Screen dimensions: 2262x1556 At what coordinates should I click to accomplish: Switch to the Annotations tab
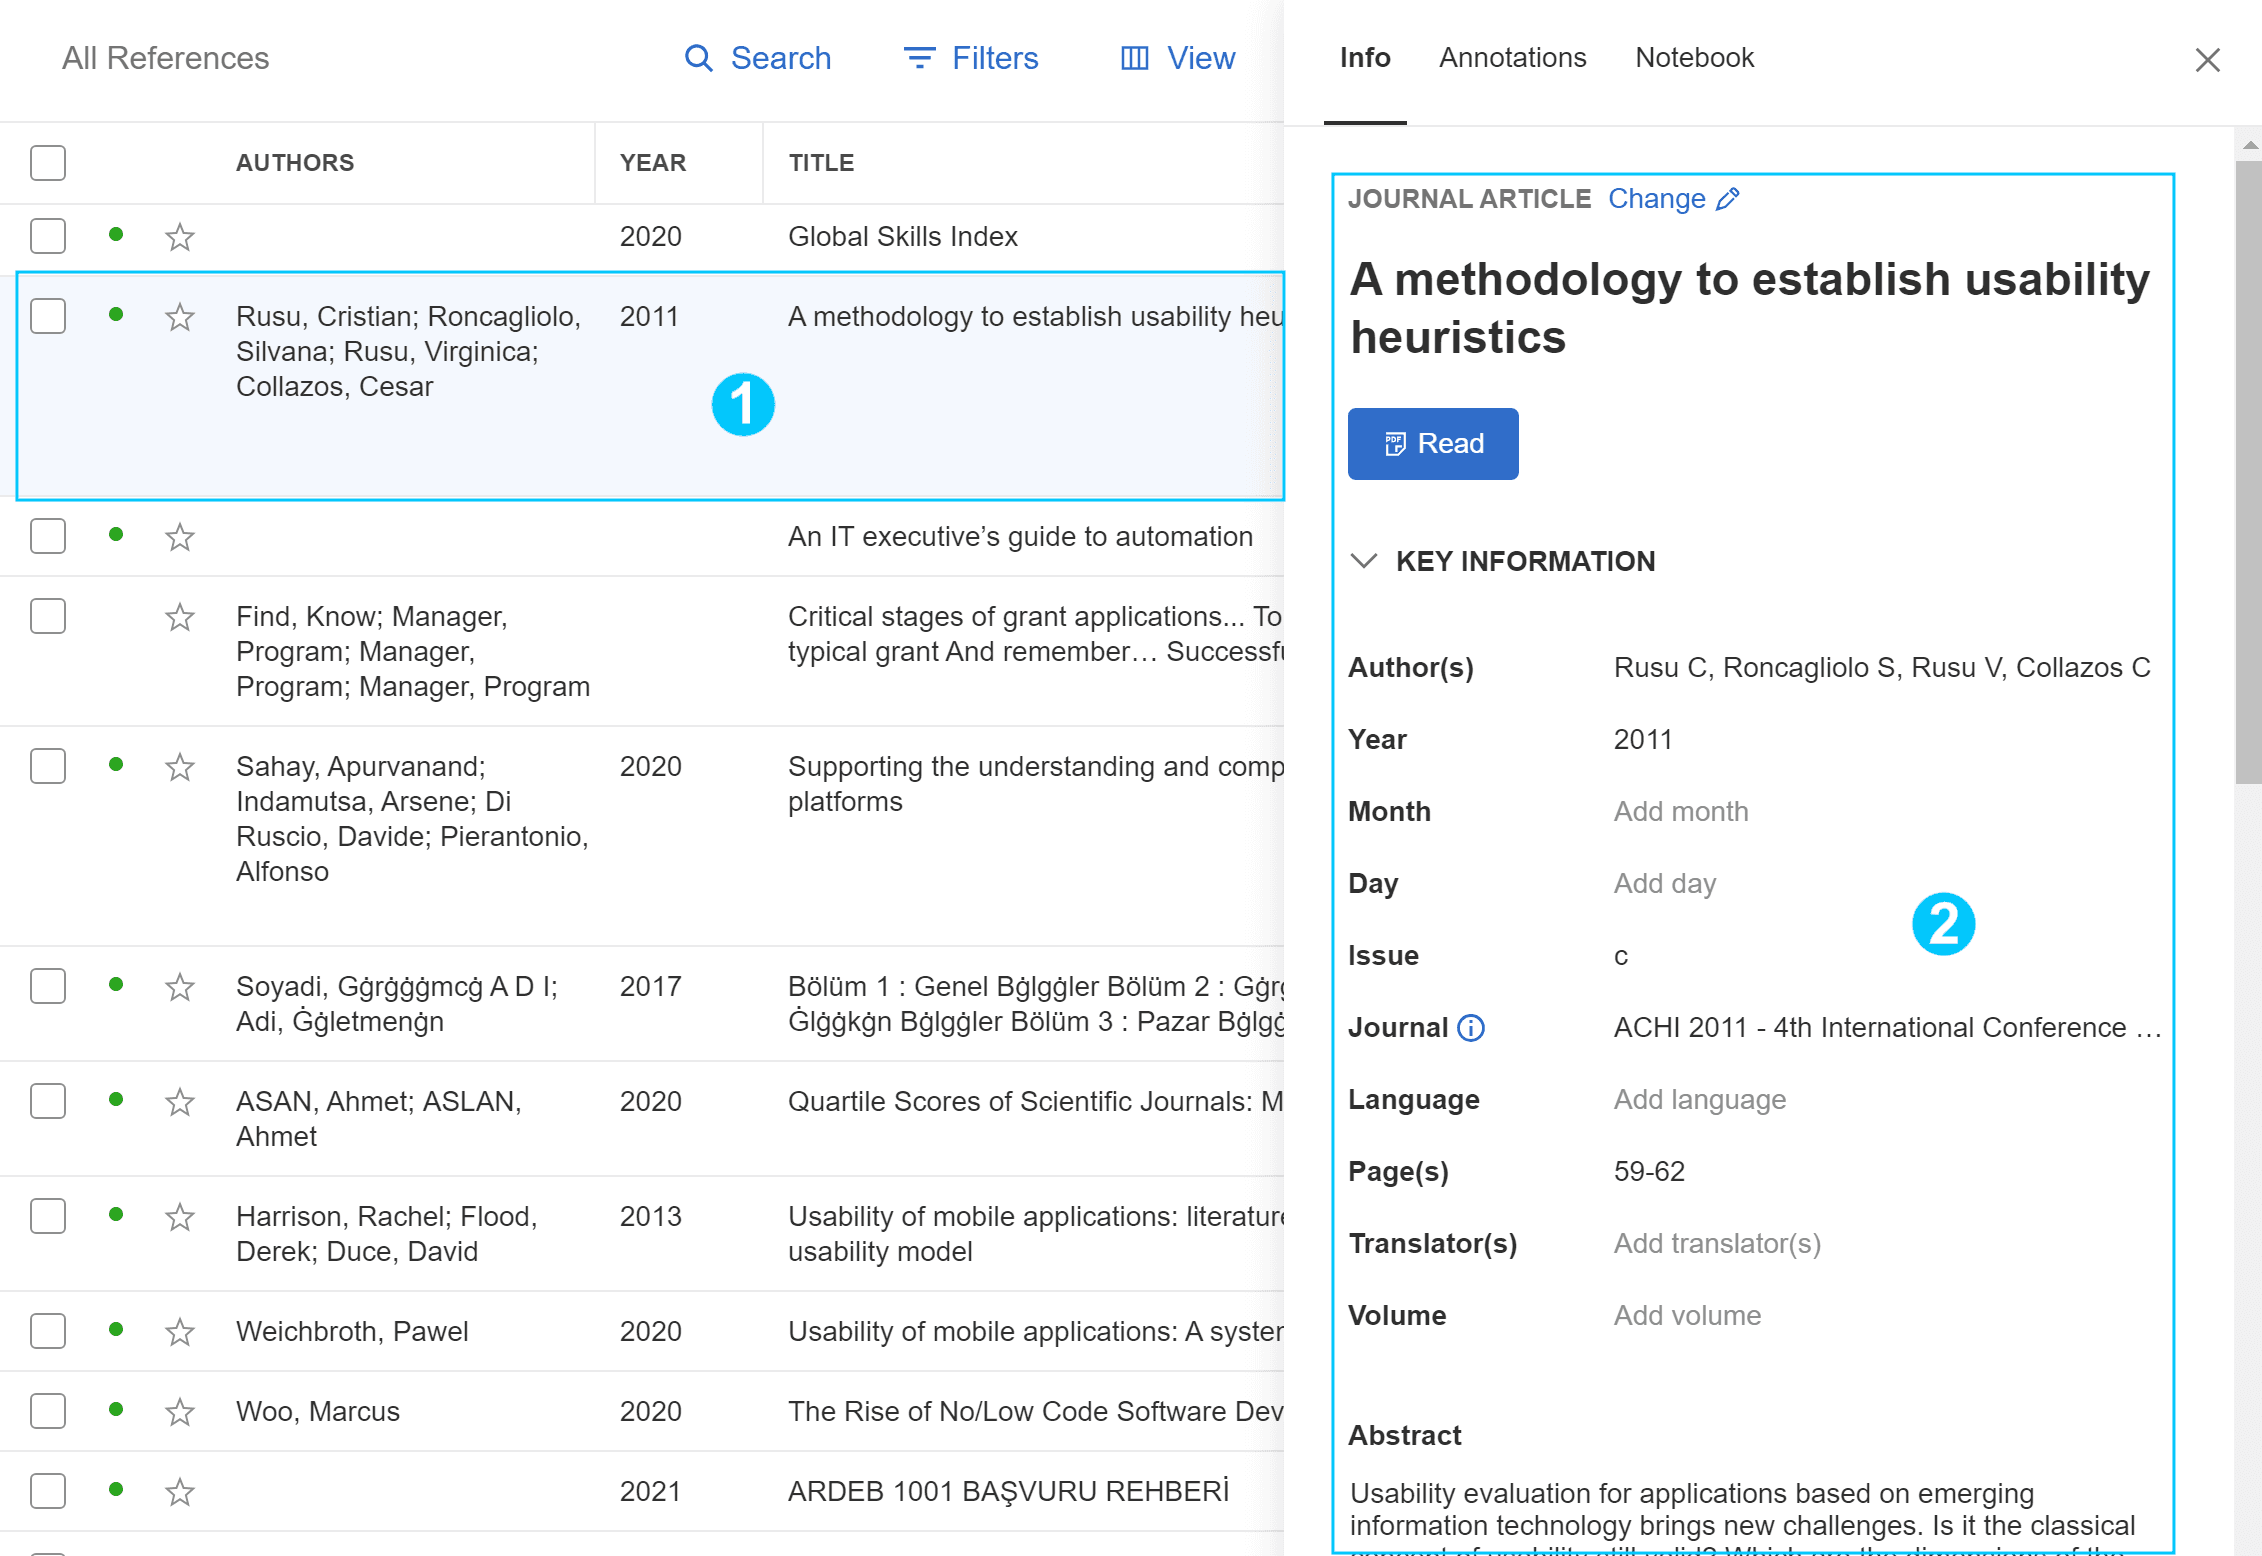pos(1512,58)
